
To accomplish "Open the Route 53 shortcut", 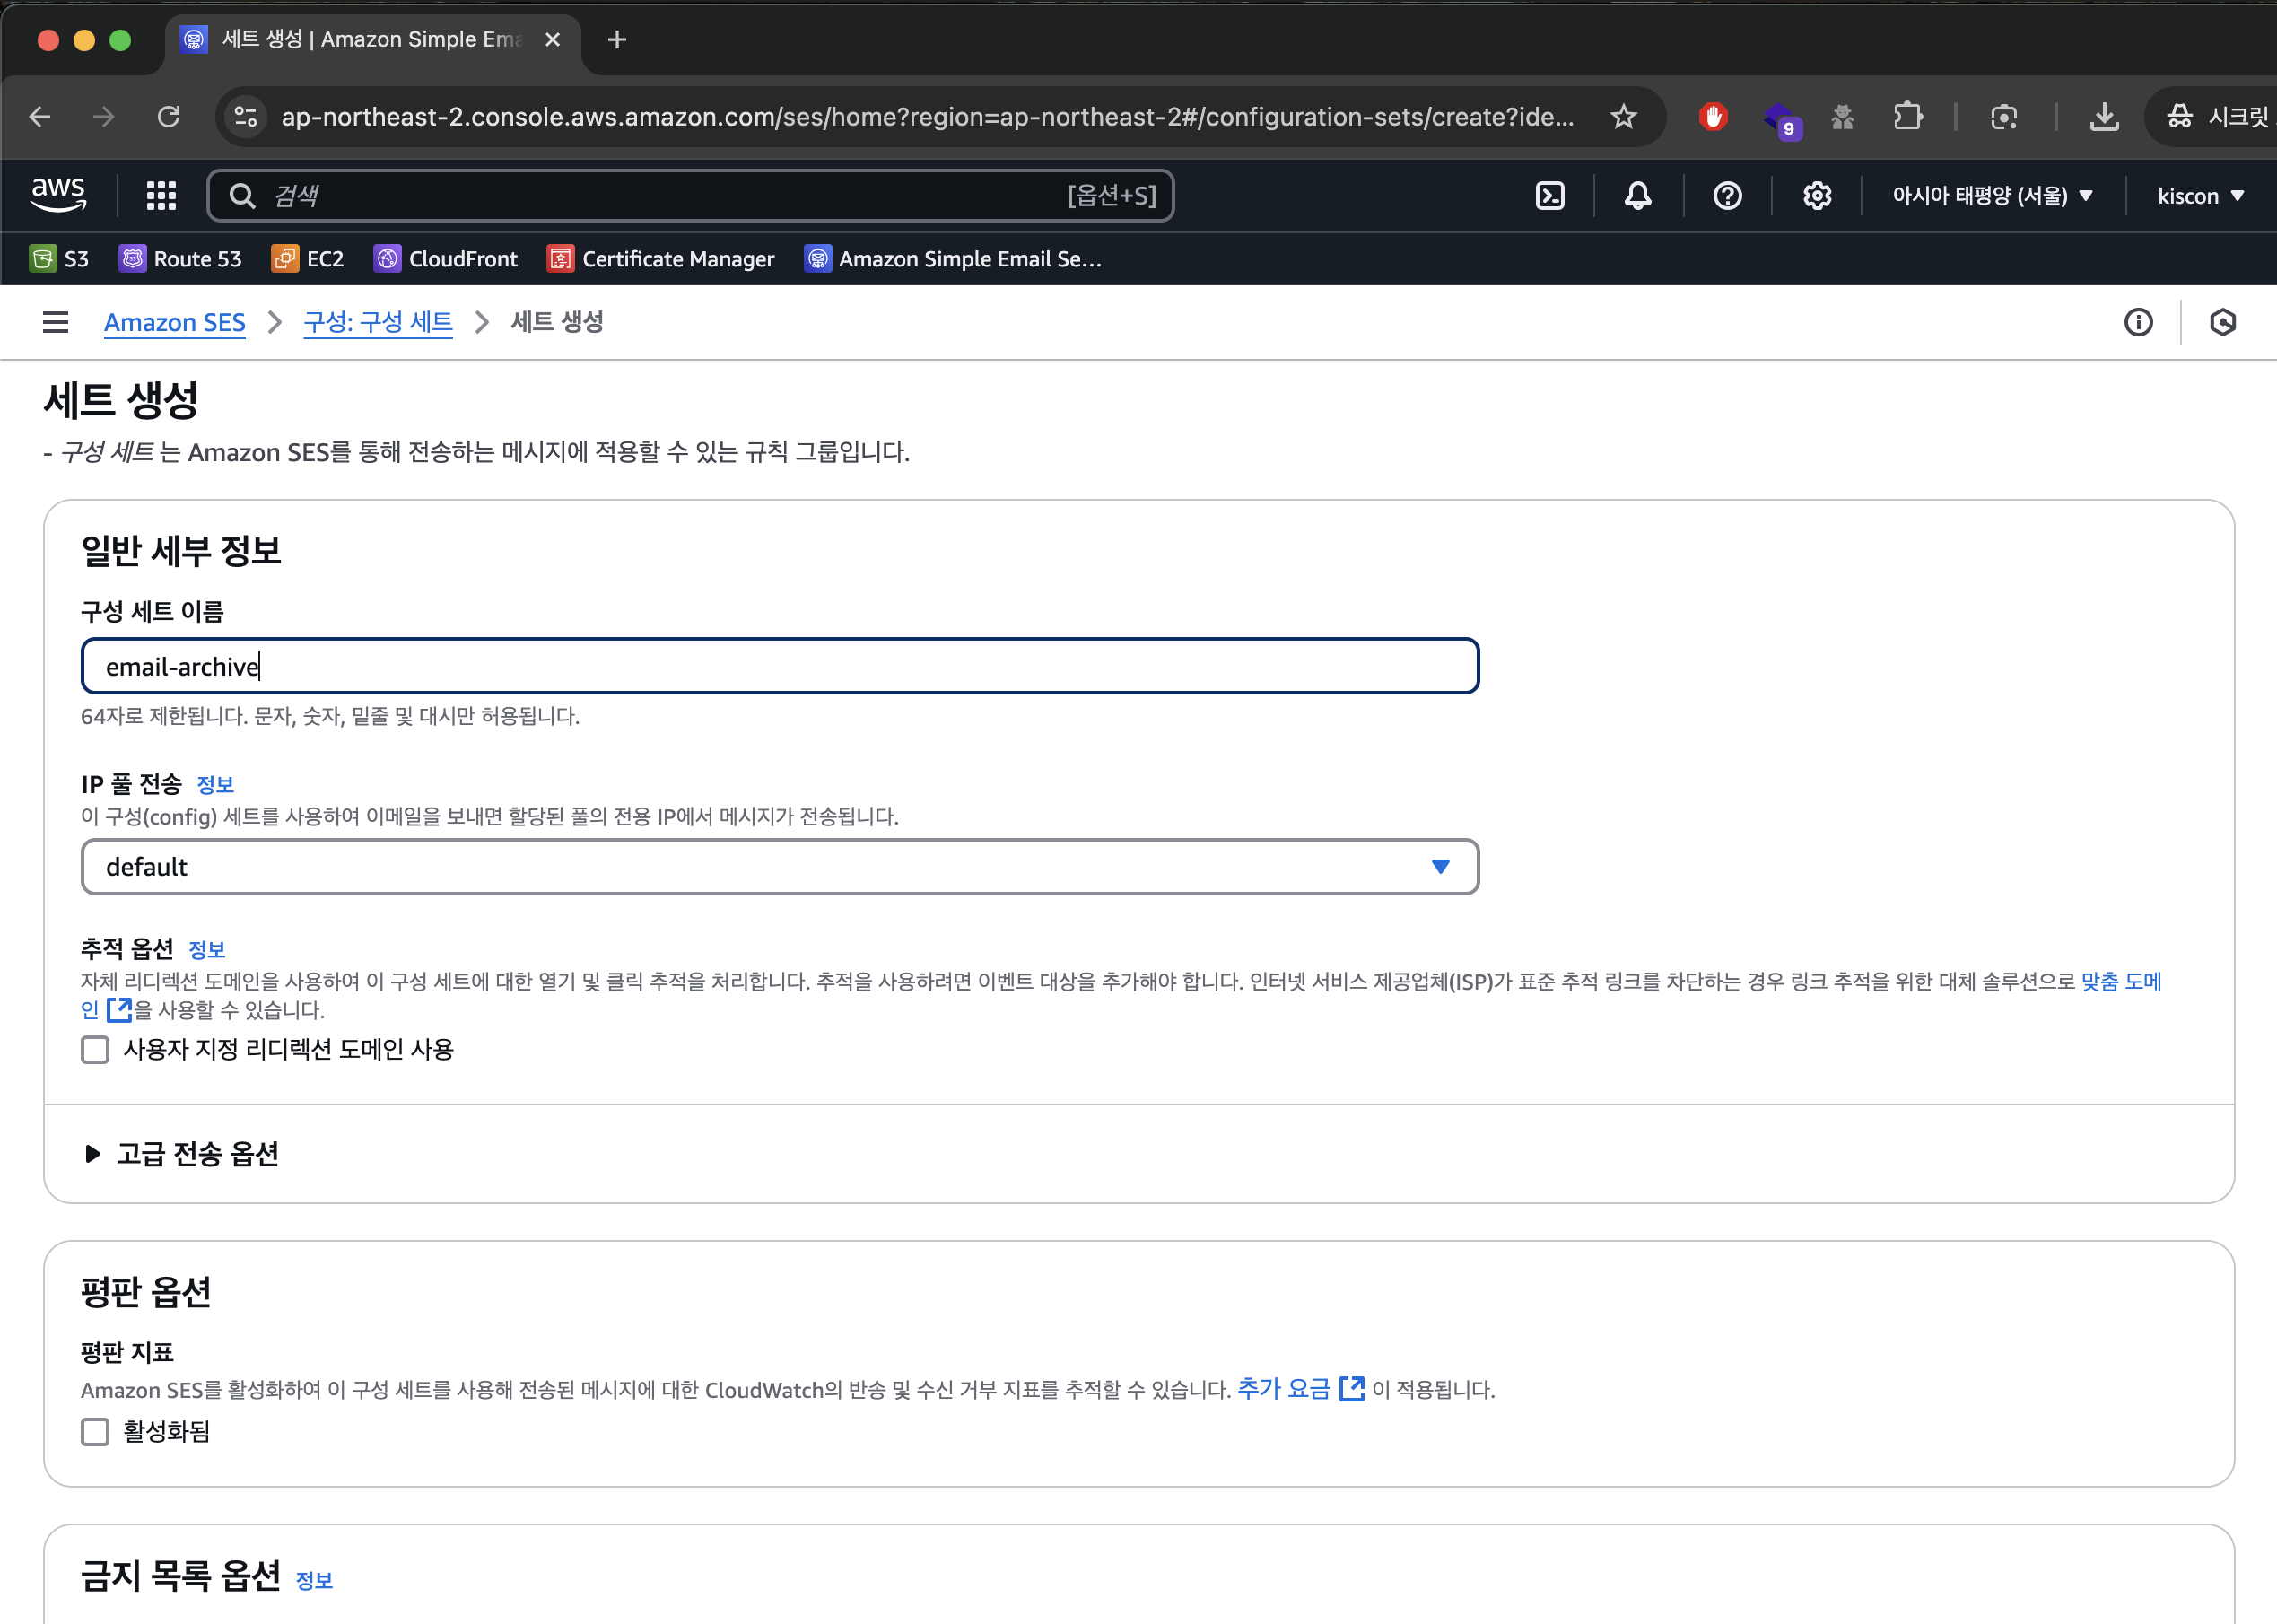I will 181,259.
